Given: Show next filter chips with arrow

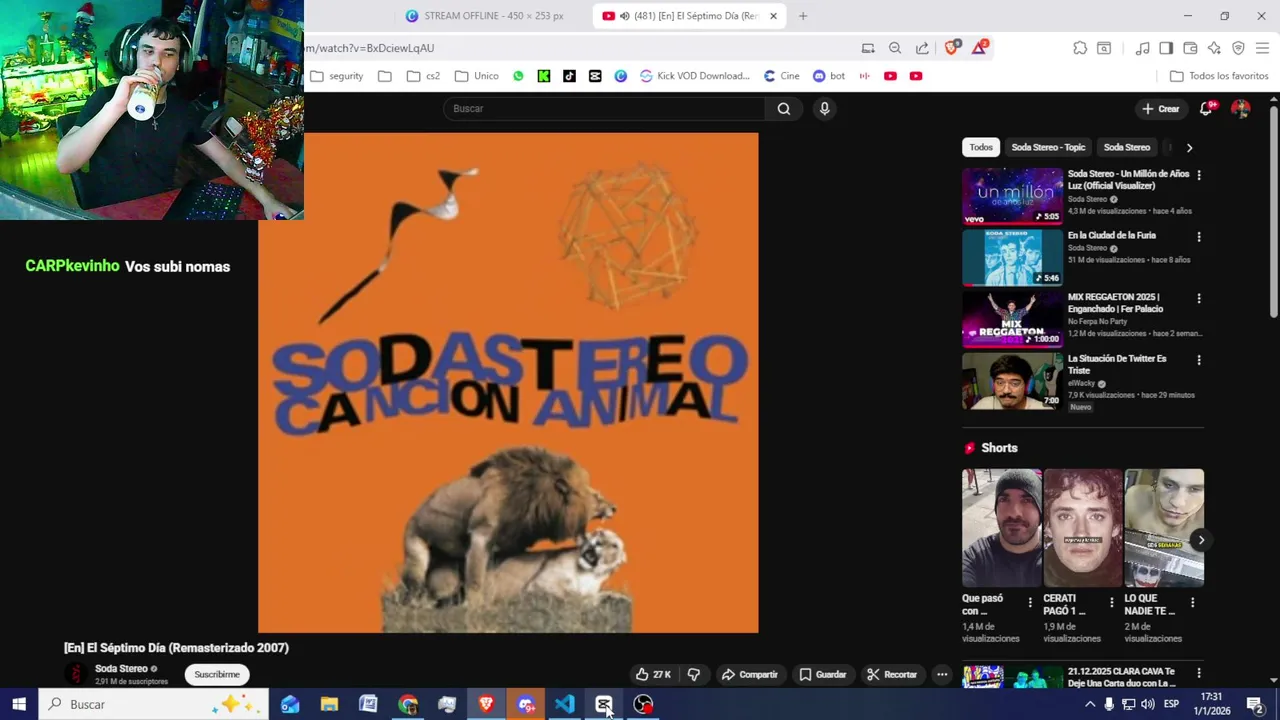Looking at the screenshot, I should tap(1189, 147).
